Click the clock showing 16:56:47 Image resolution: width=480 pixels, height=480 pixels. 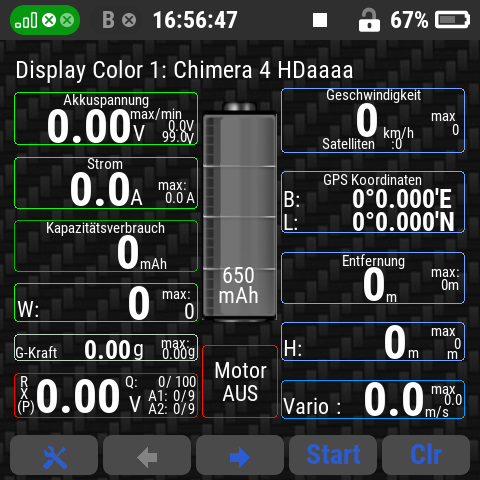195,20
